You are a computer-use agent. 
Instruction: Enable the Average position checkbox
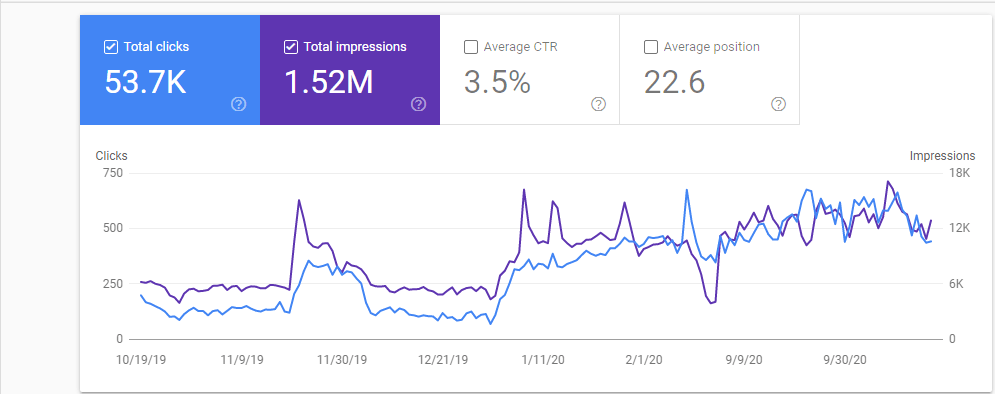click(x=650, y=47)
